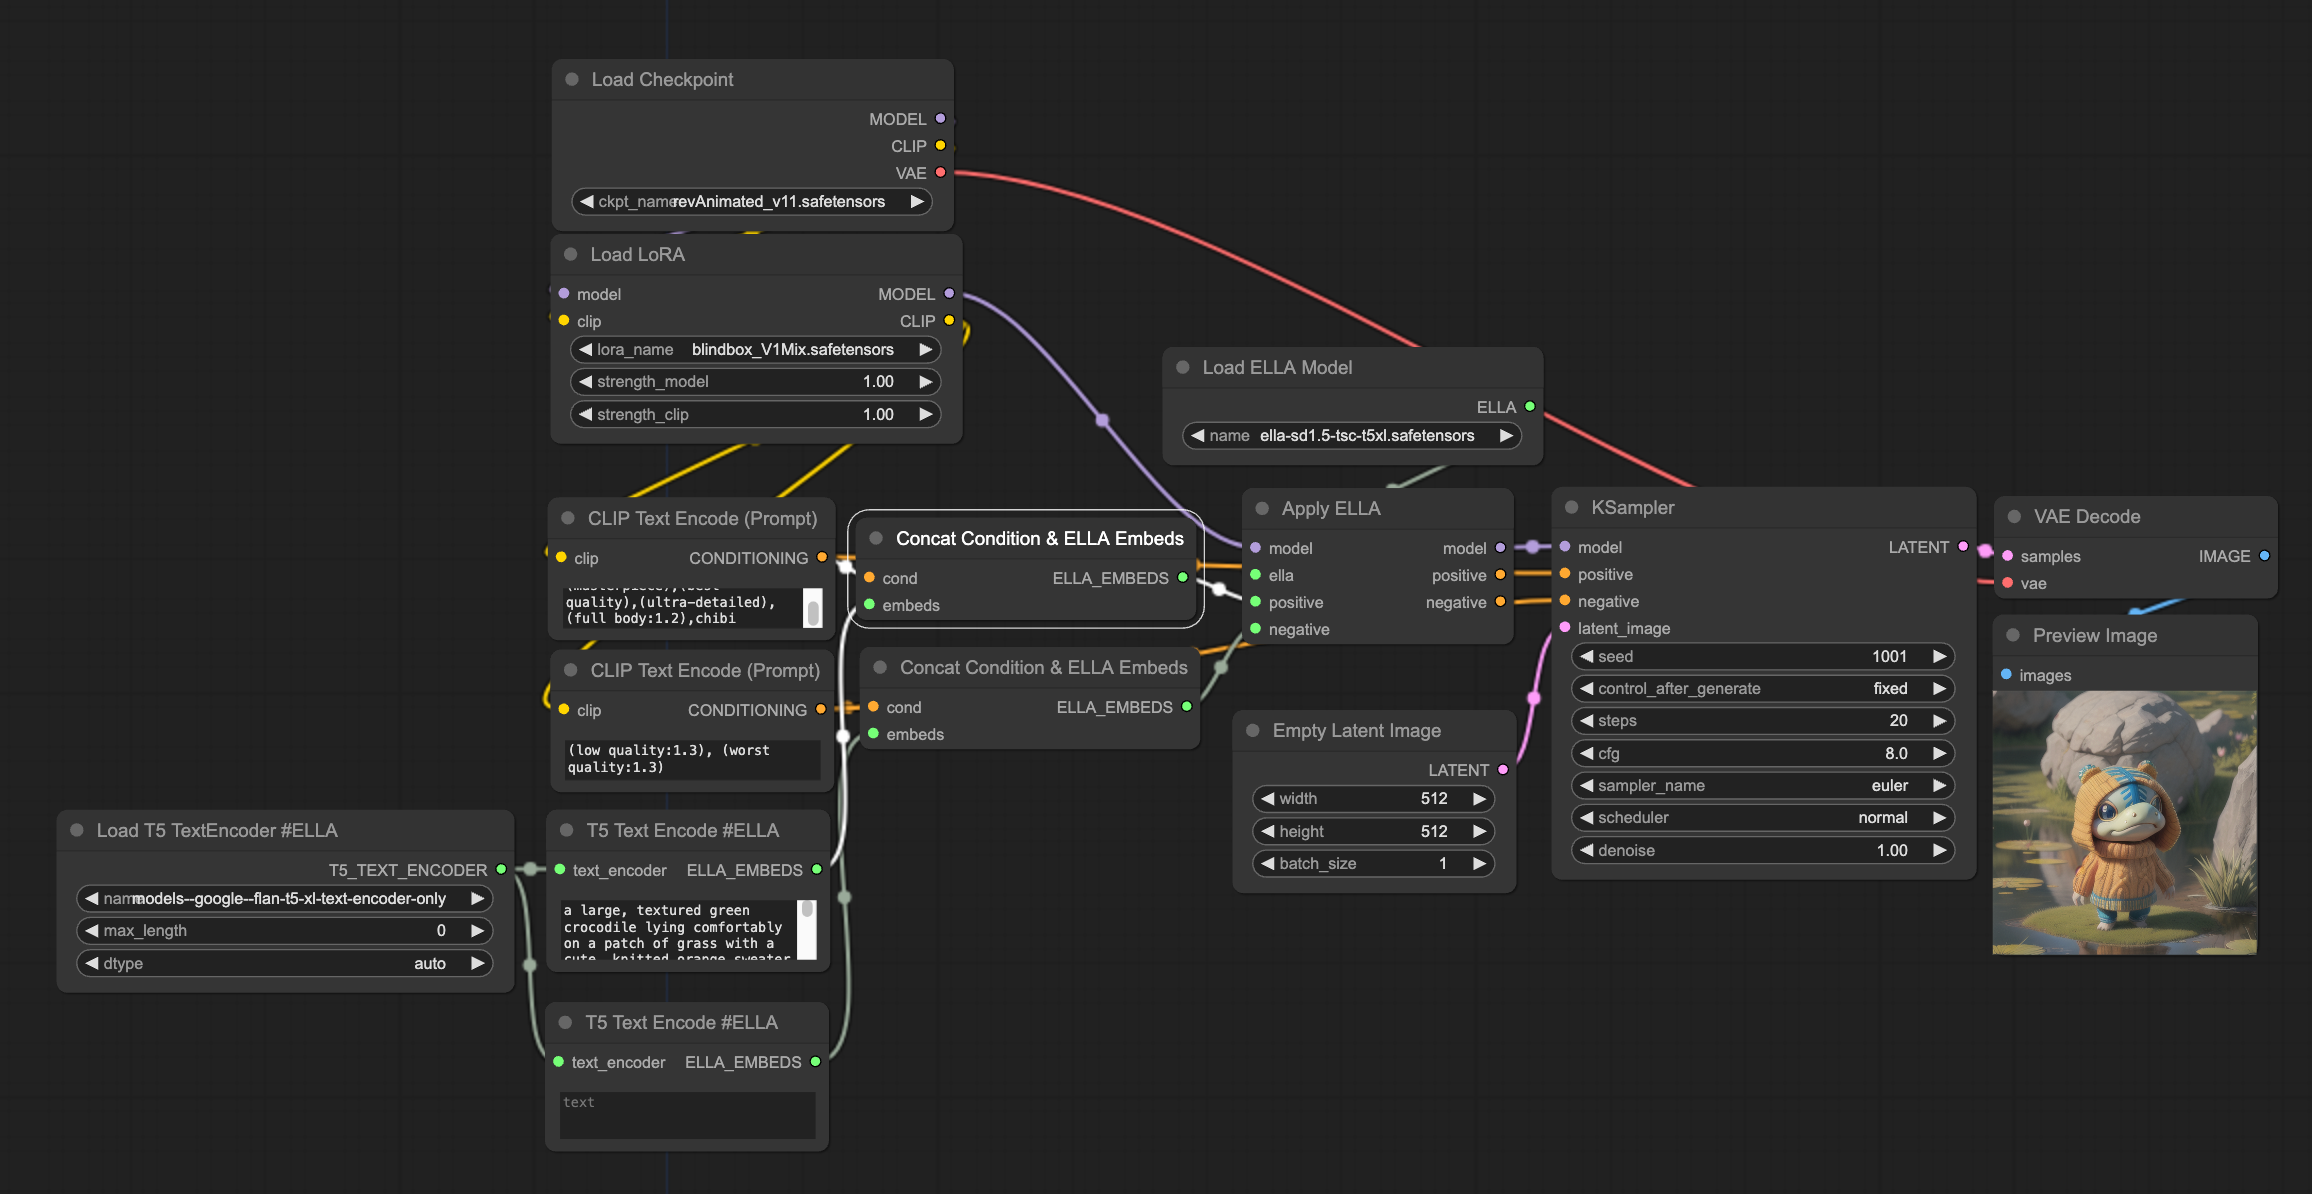Collapse the Load LoRA node via its dot

[x=570, y=255]
